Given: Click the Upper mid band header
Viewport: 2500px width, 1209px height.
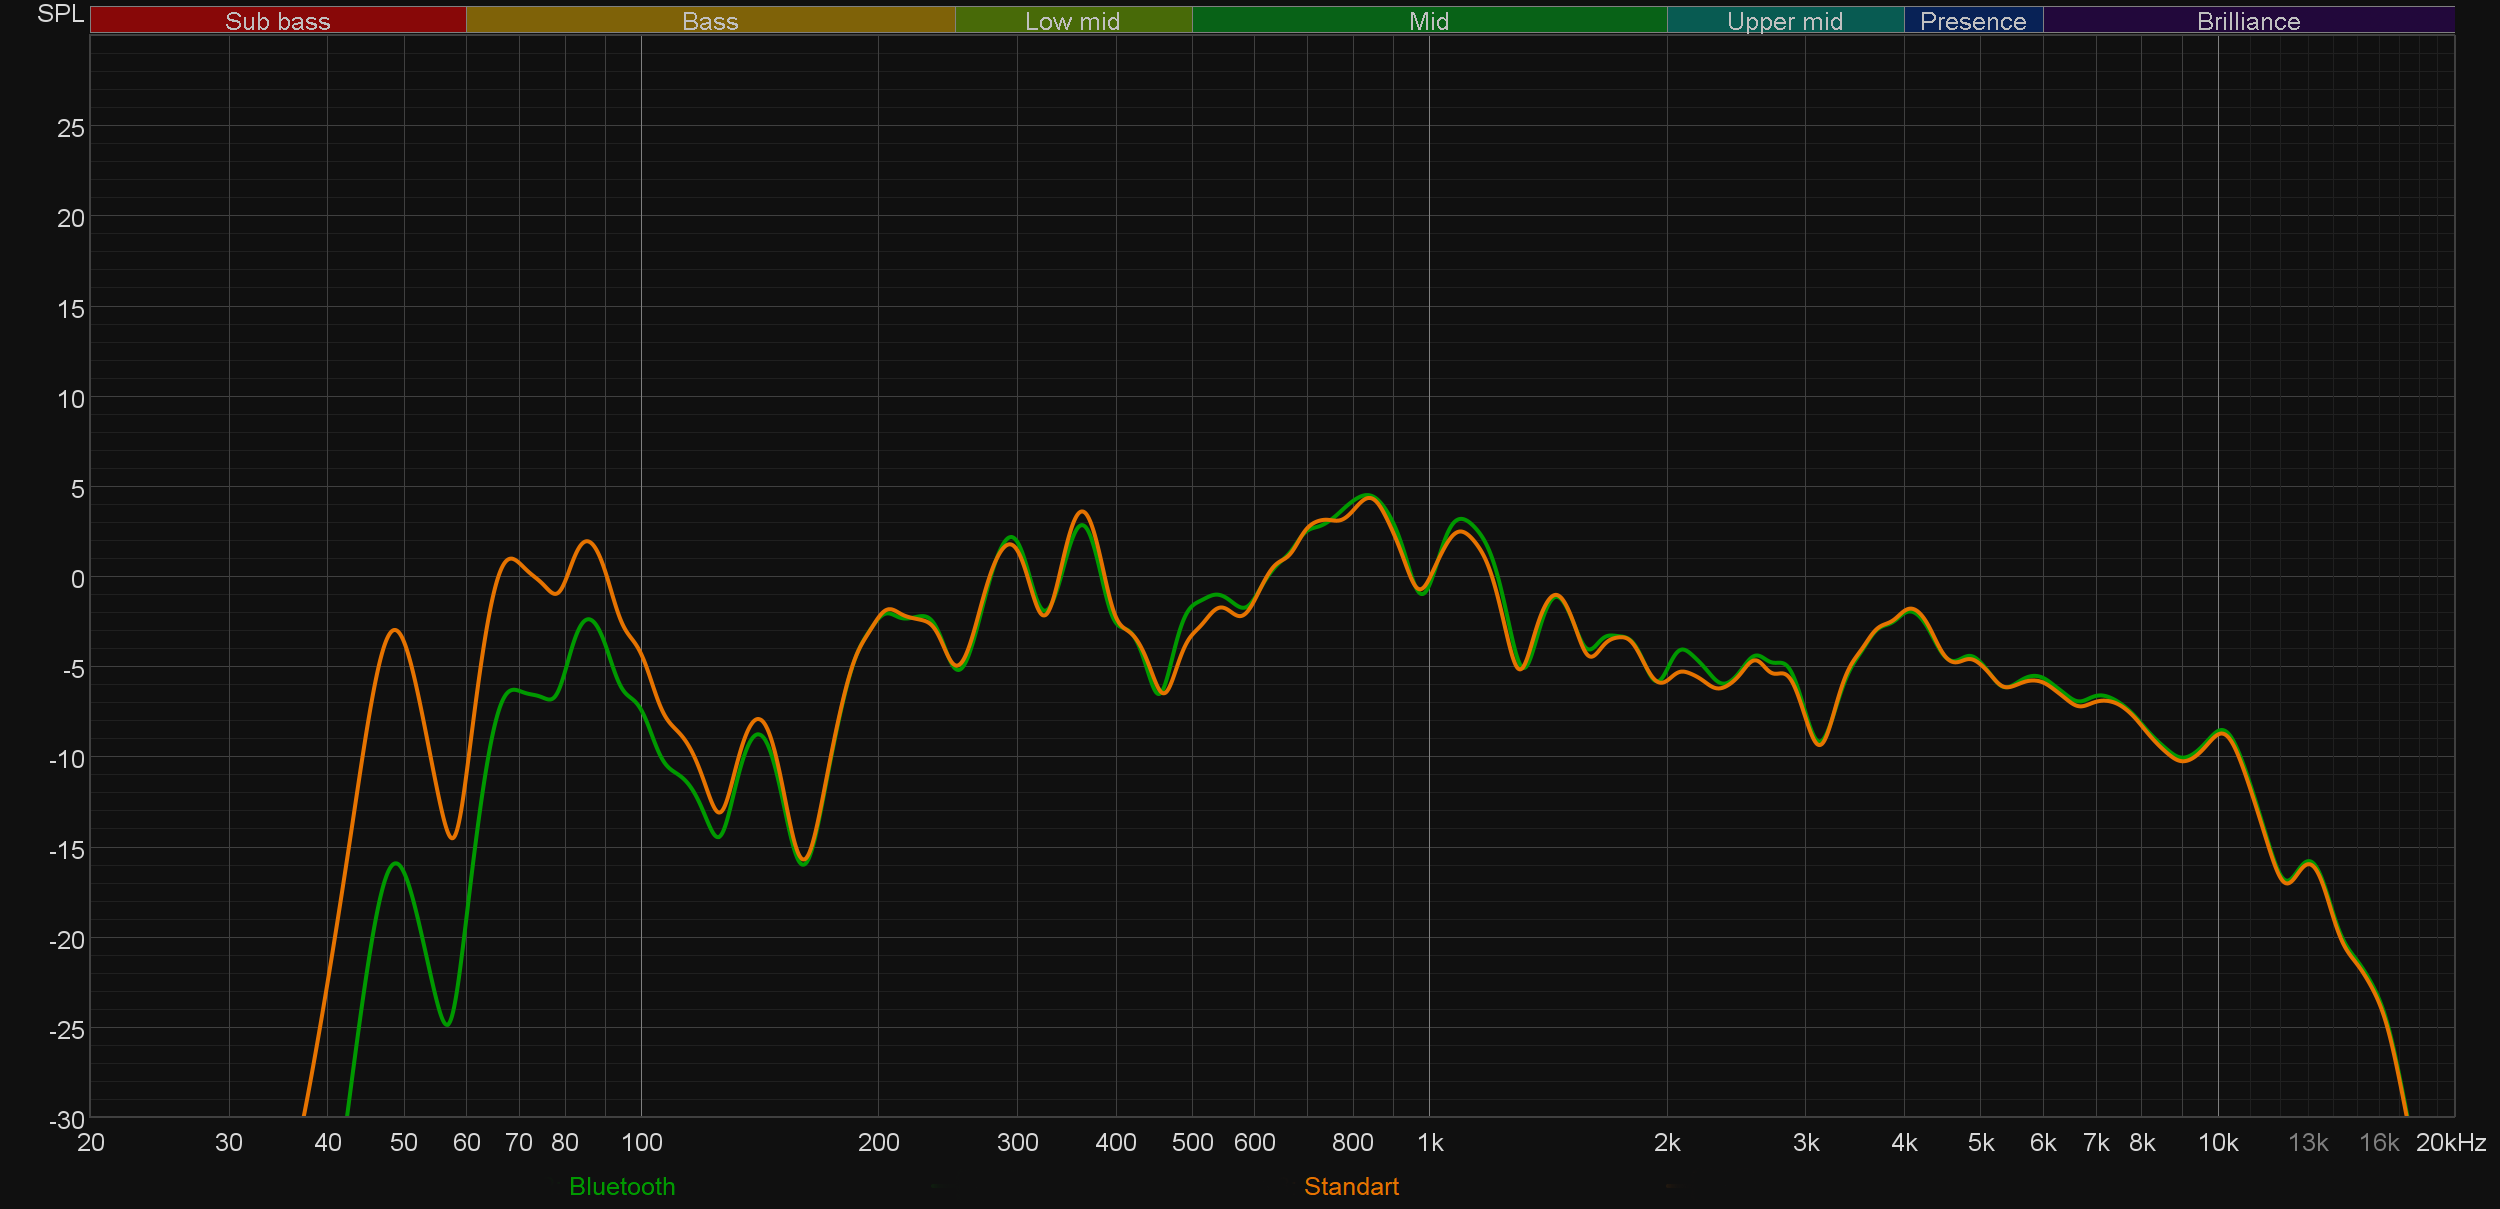Looking at the screenshot, I should [1784, 21].
